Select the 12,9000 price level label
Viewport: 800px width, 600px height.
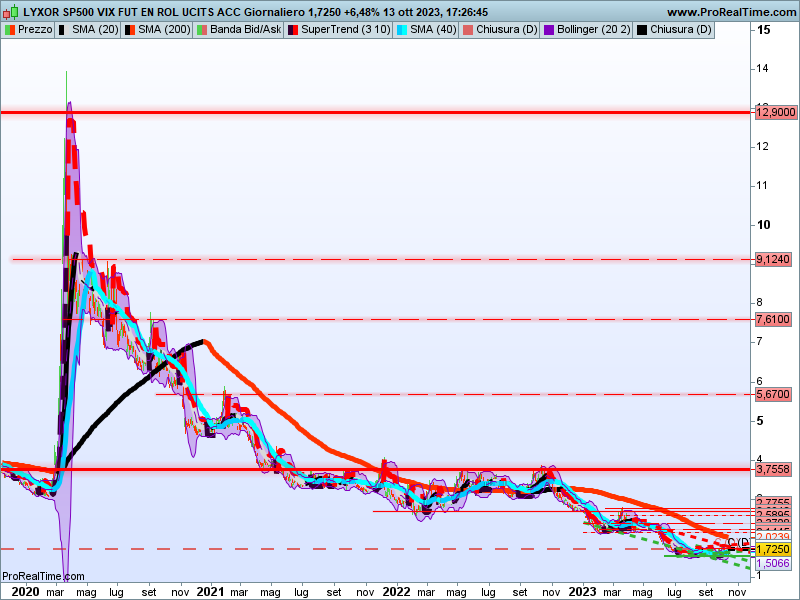(x=776, y=112)
